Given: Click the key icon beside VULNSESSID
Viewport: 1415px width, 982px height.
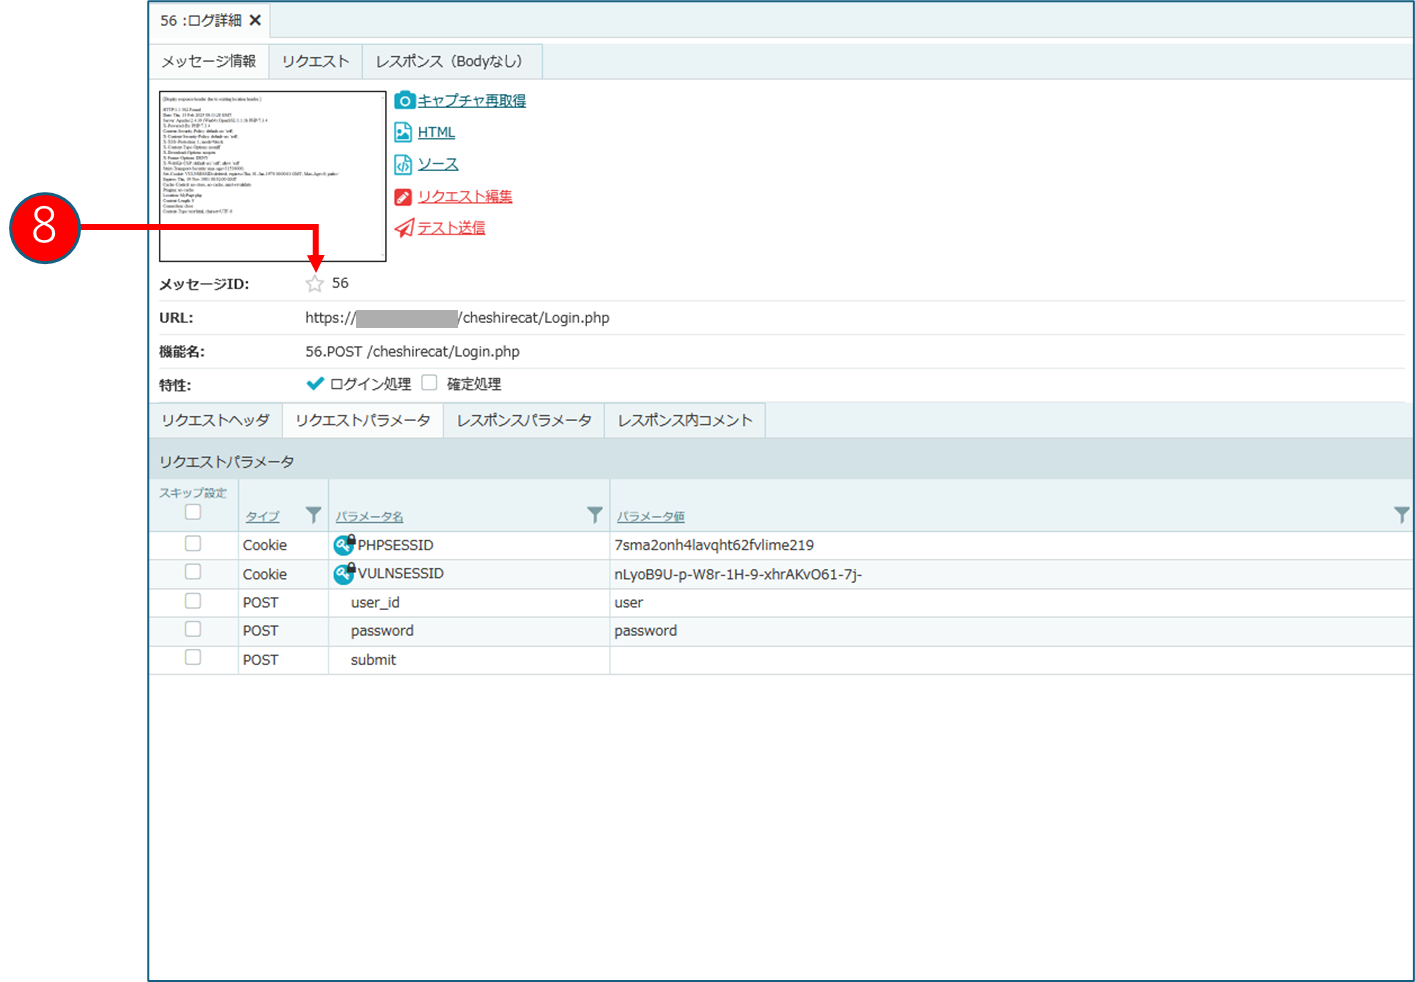Looking at the screenshot, I should (x=344, y=573).
